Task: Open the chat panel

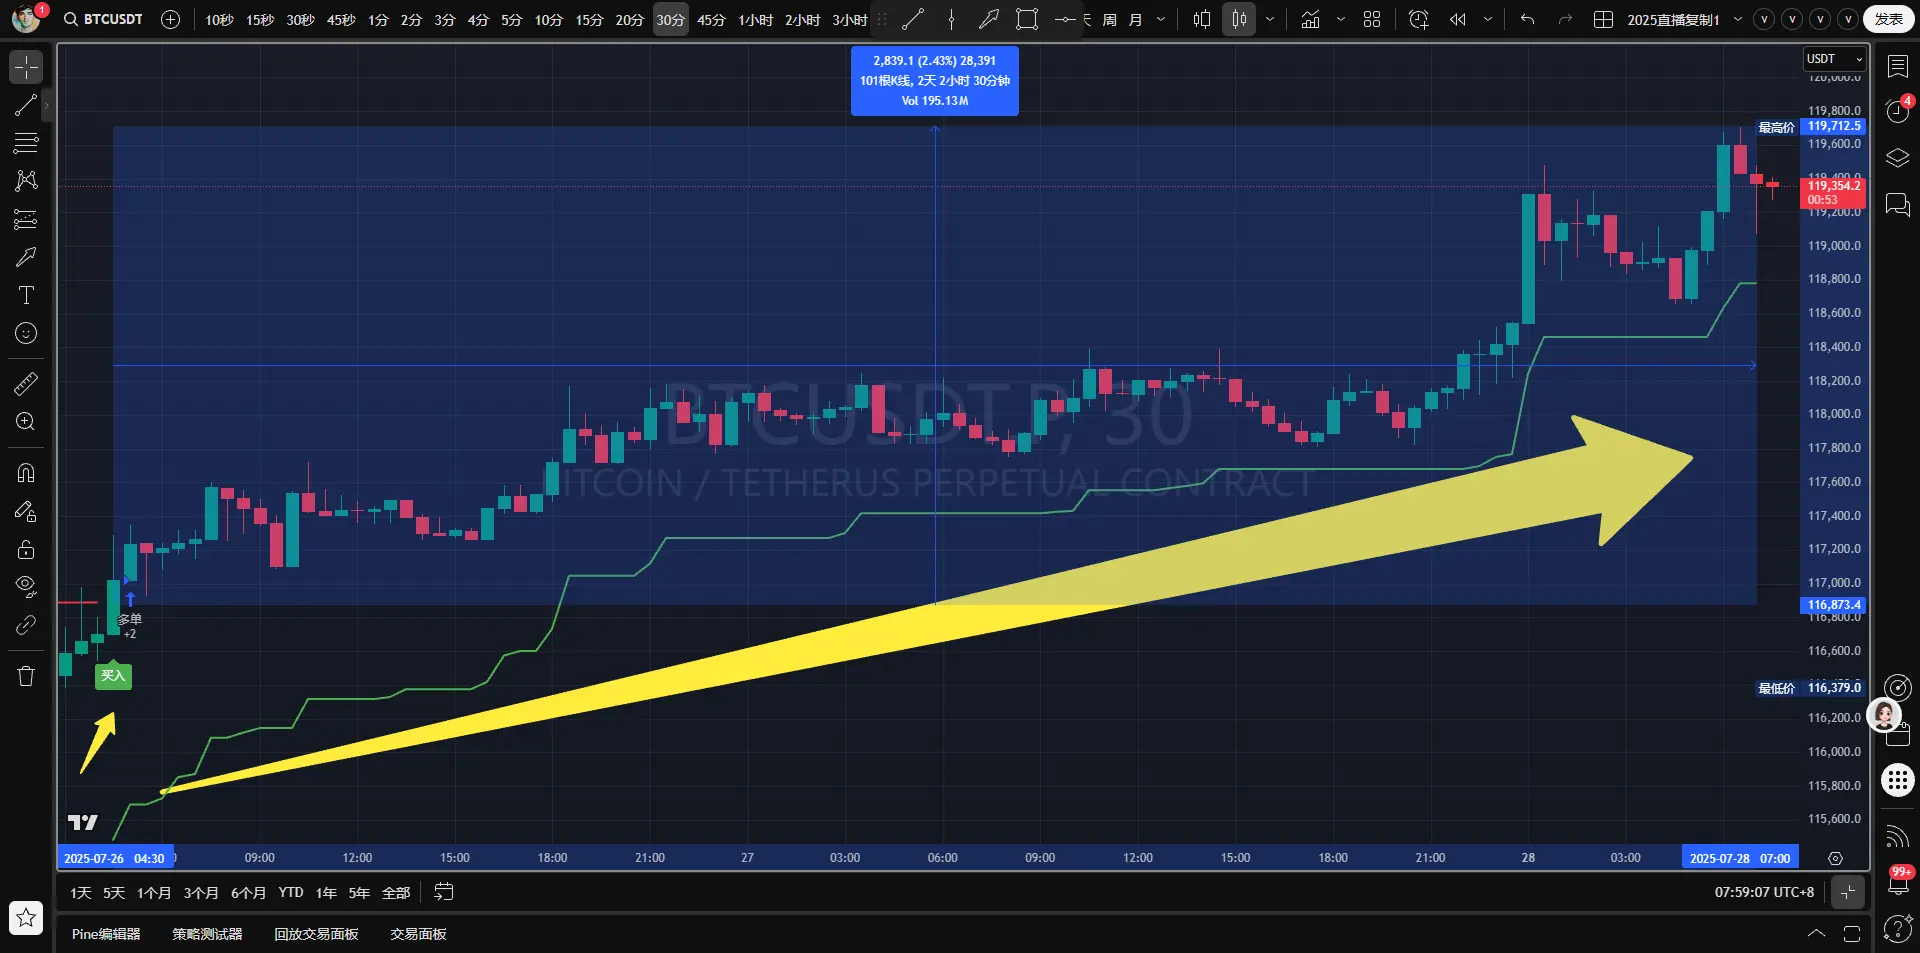Action: 1897,205
